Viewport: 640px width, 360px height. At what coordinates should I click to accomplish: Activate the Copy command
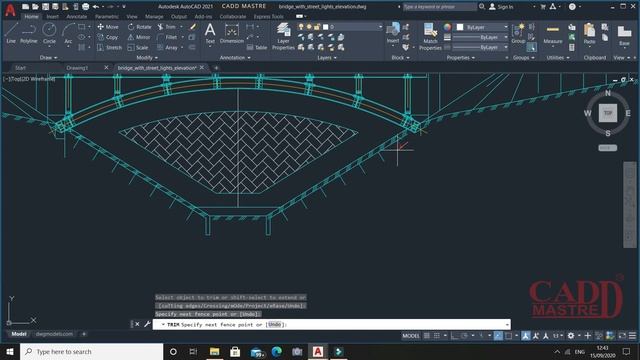pyautogui.click(x=108, y=37)
